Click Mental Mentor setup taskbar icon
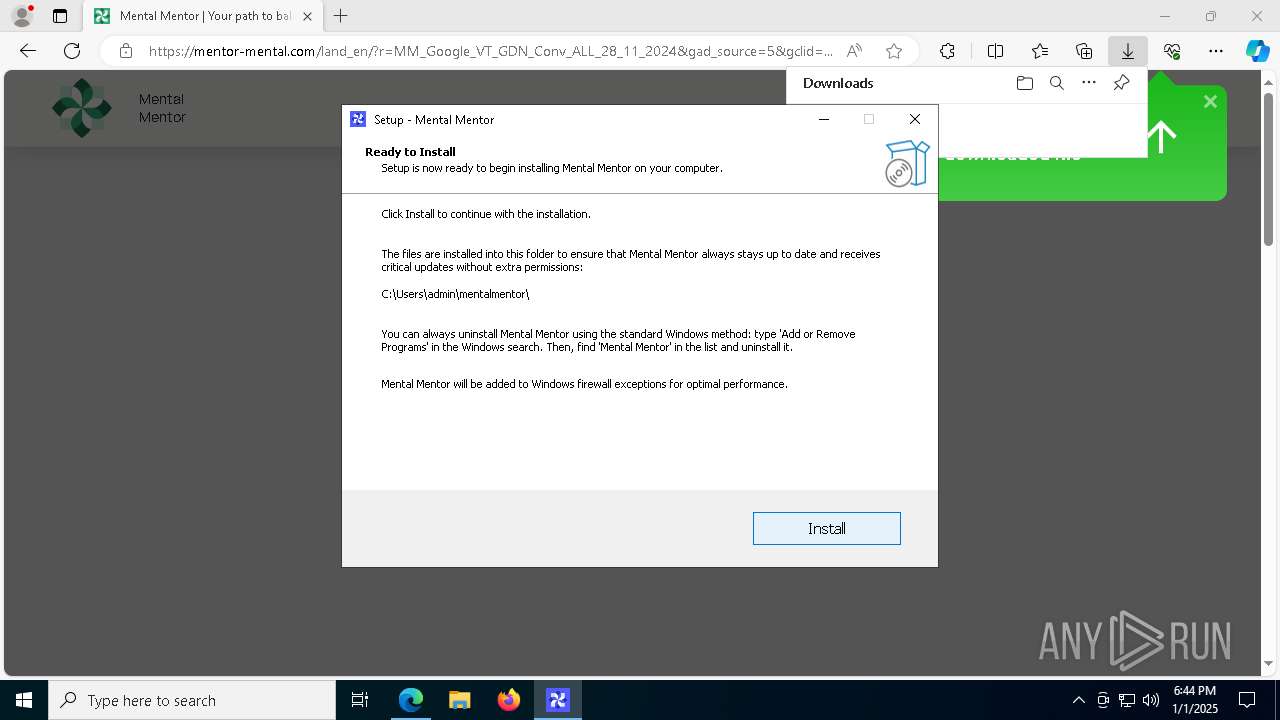 click(558, 700)
